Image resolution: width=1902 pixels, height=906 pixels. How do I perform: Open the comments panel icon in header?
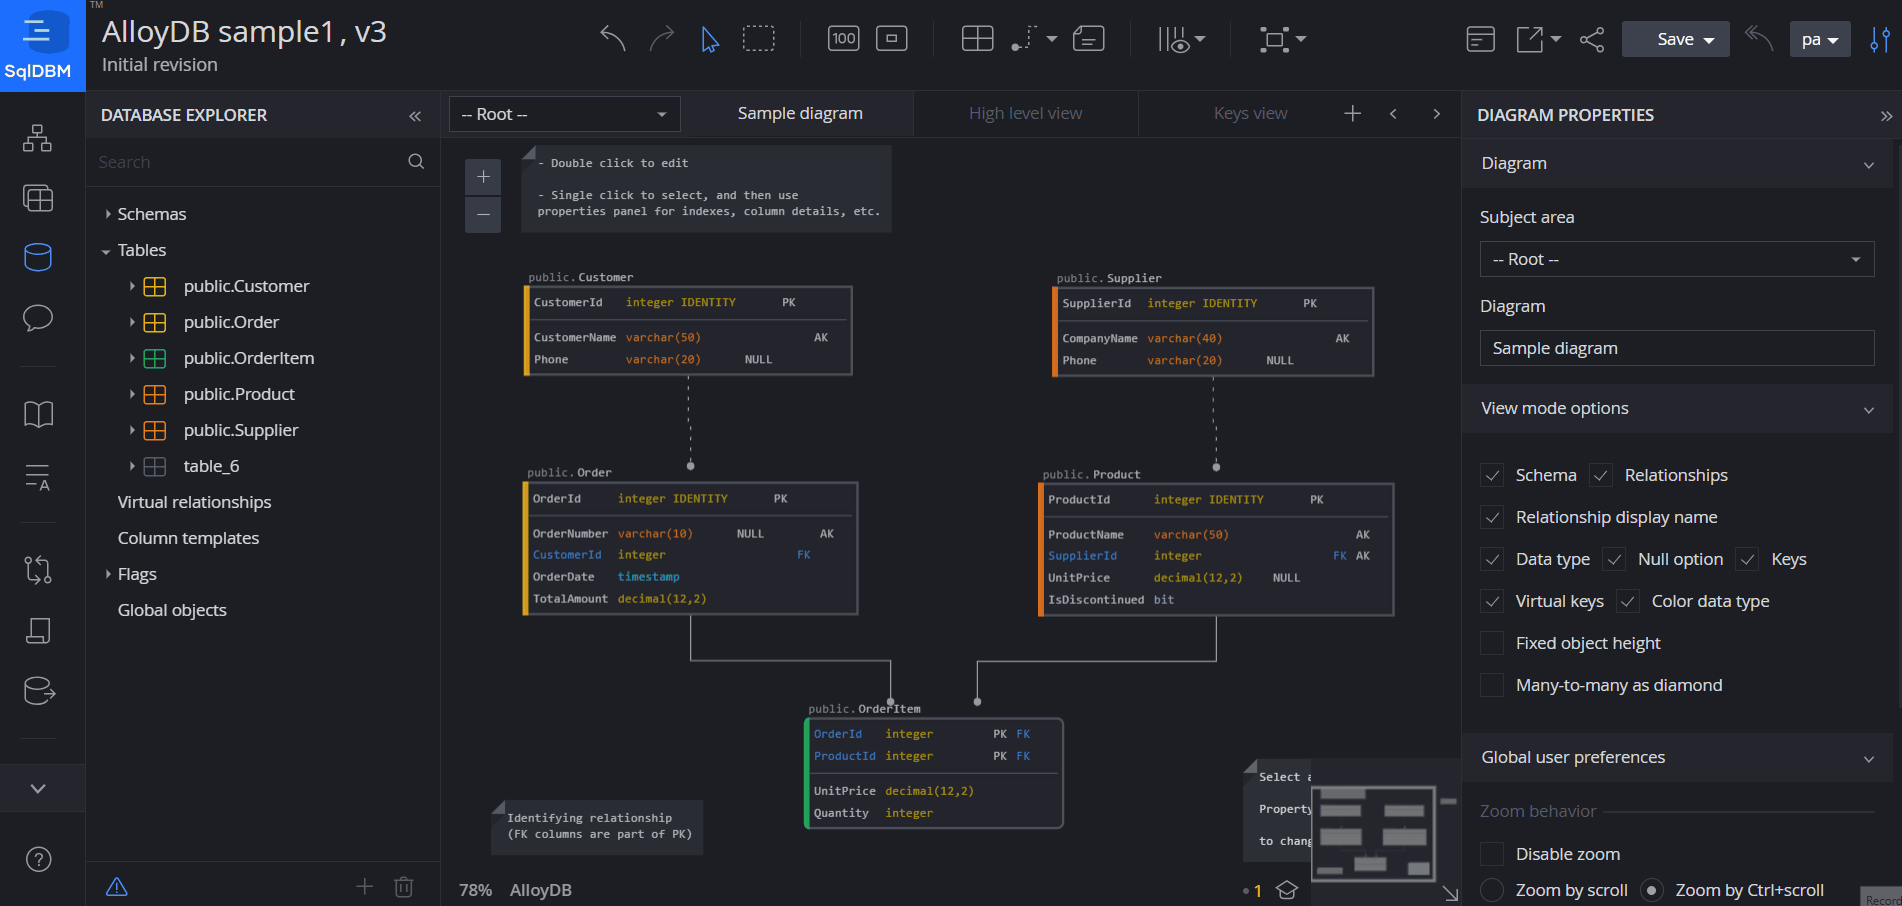coord(1480,39)
